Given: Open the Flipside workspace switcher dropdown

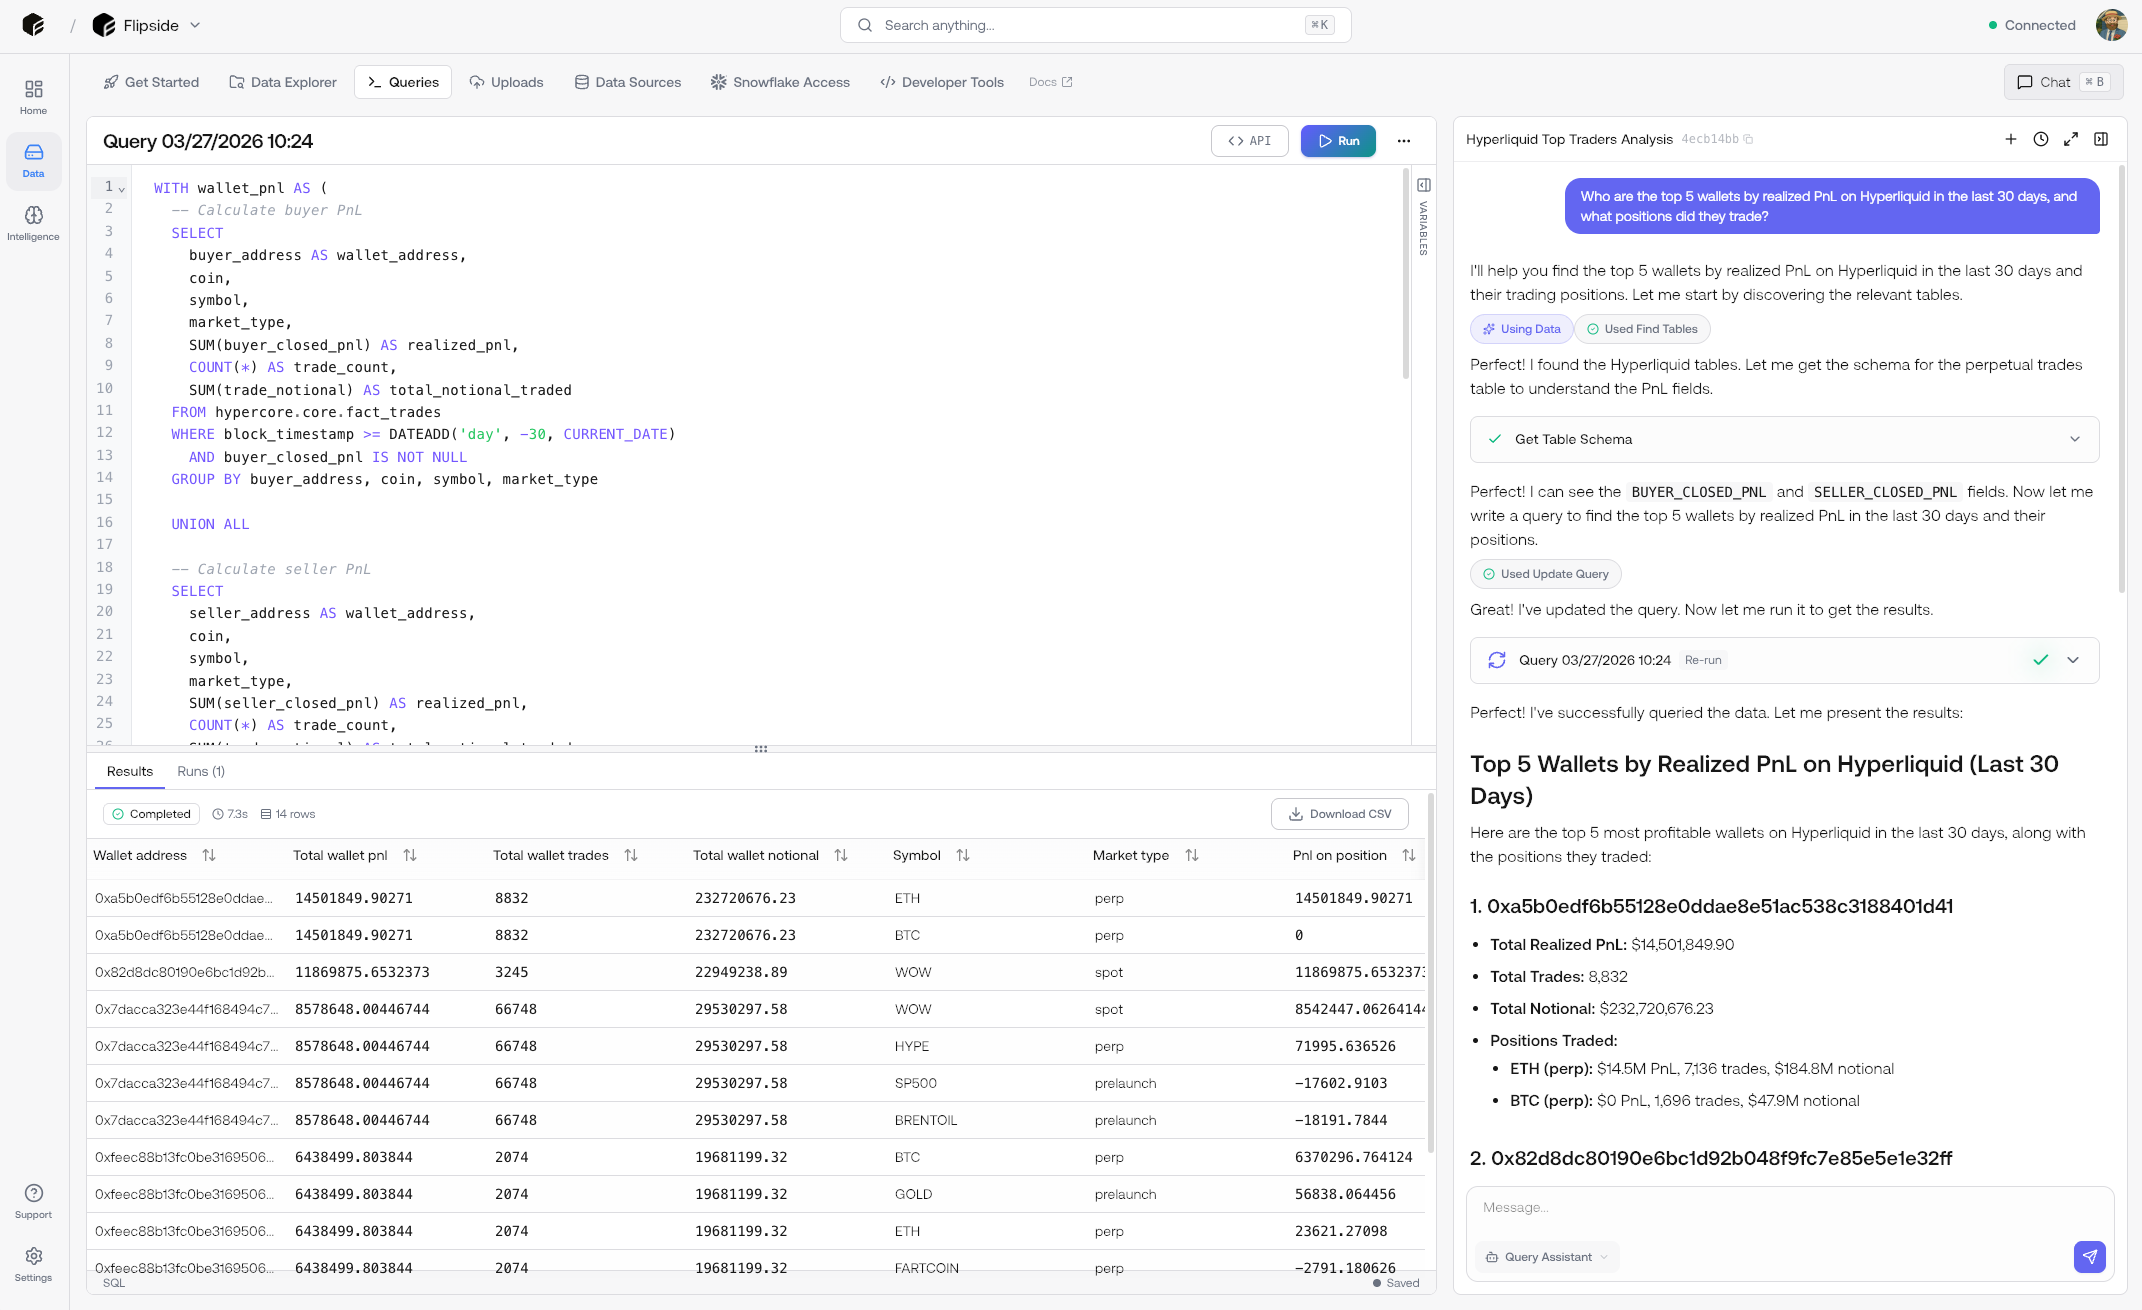Looking at the screenshot, I should 194,25.
